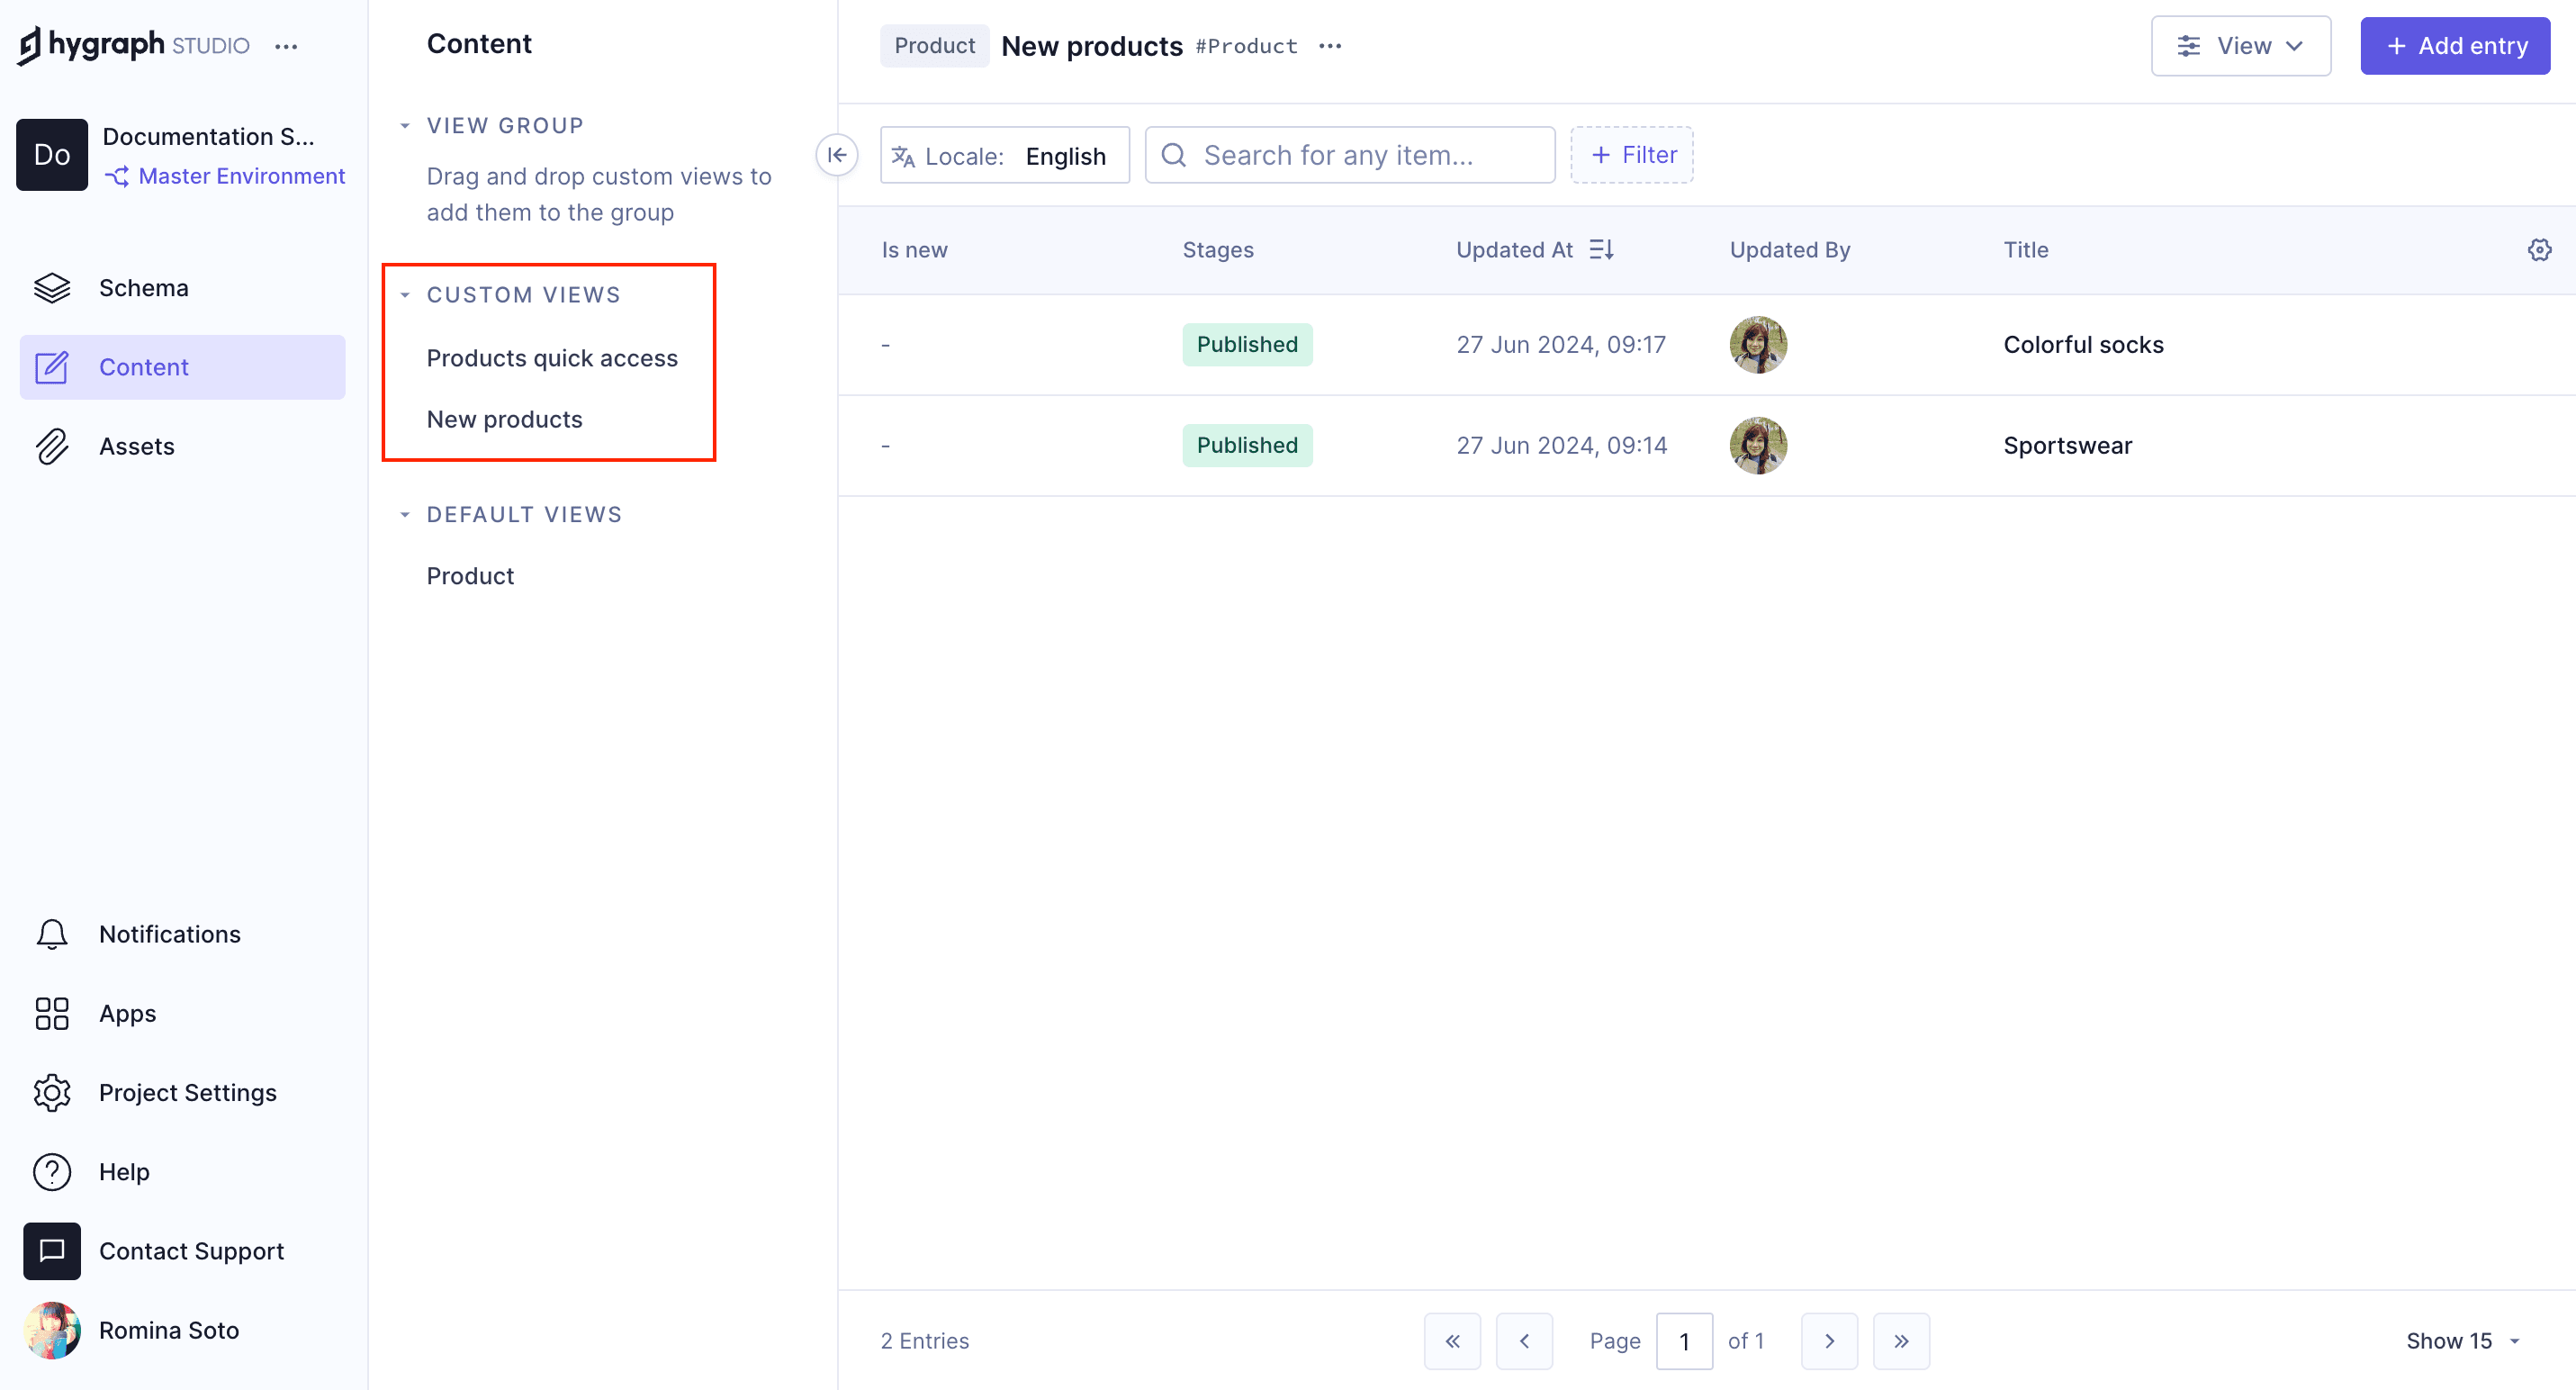Click the page number input field
The image size is (2576, 1390).
pos(1685,1341)
